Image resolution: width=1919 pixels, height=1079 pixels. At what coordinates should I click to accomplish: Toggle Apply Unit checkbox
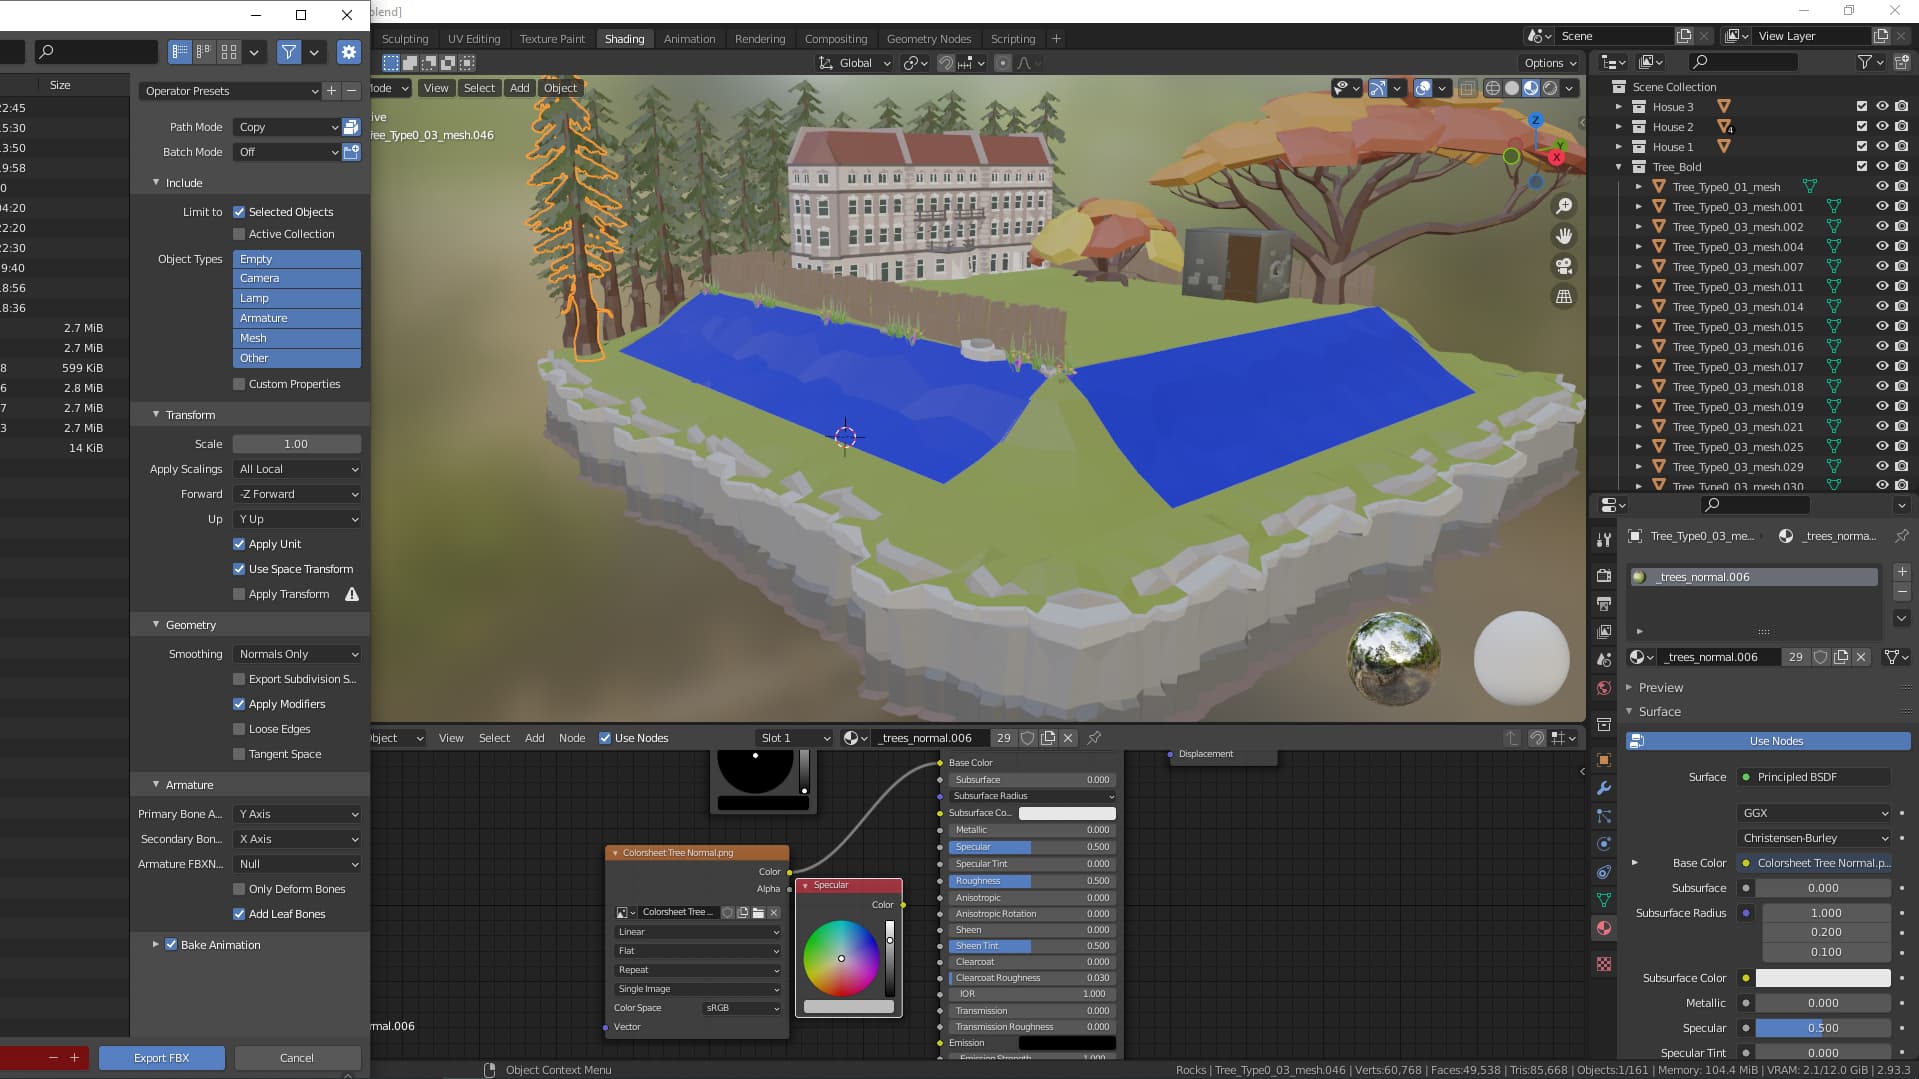tap(239, 544)
